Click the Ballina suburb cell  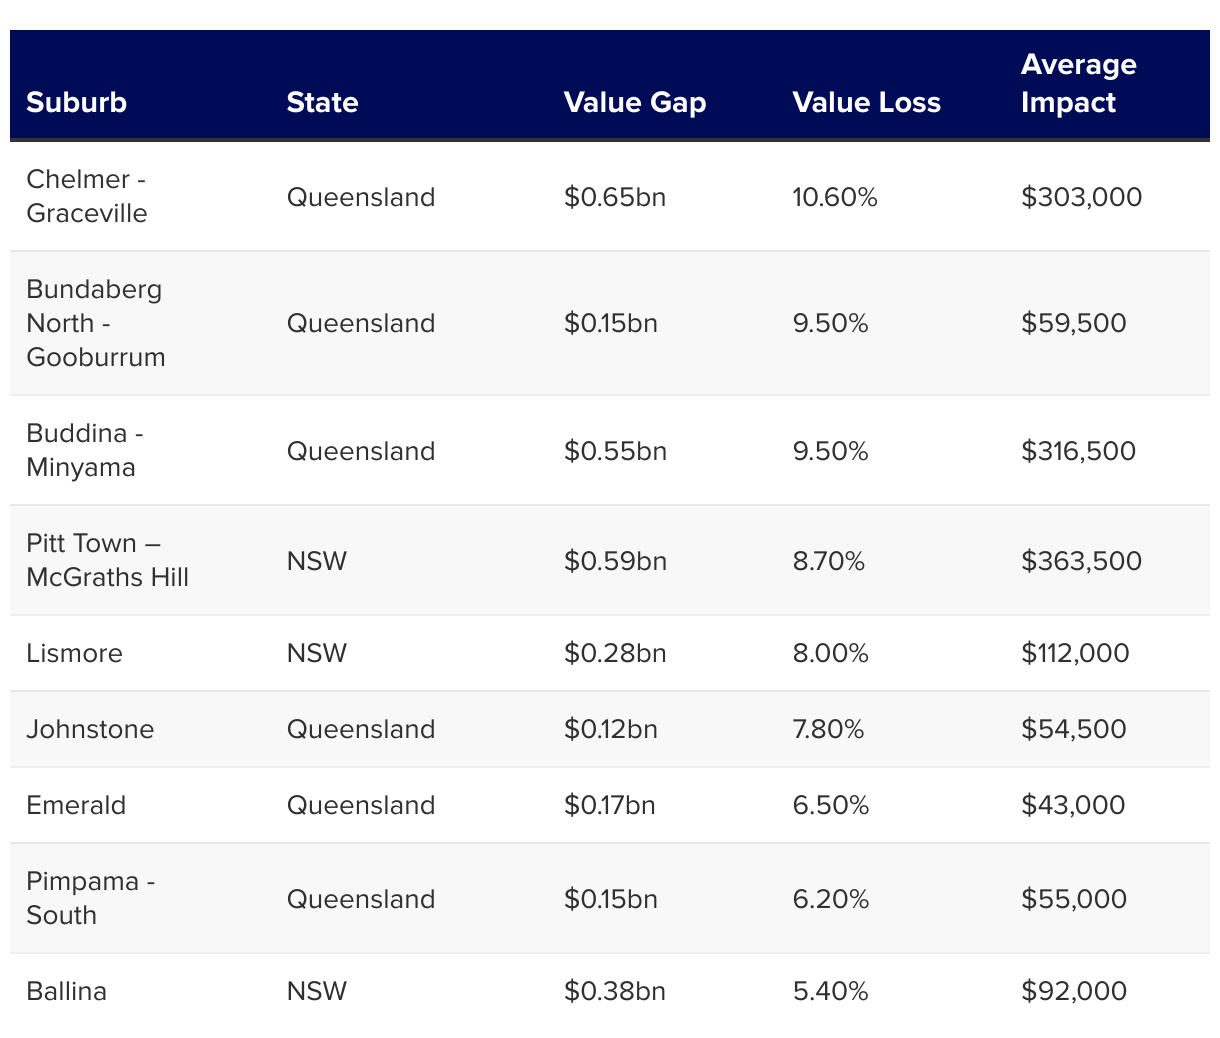67,991
